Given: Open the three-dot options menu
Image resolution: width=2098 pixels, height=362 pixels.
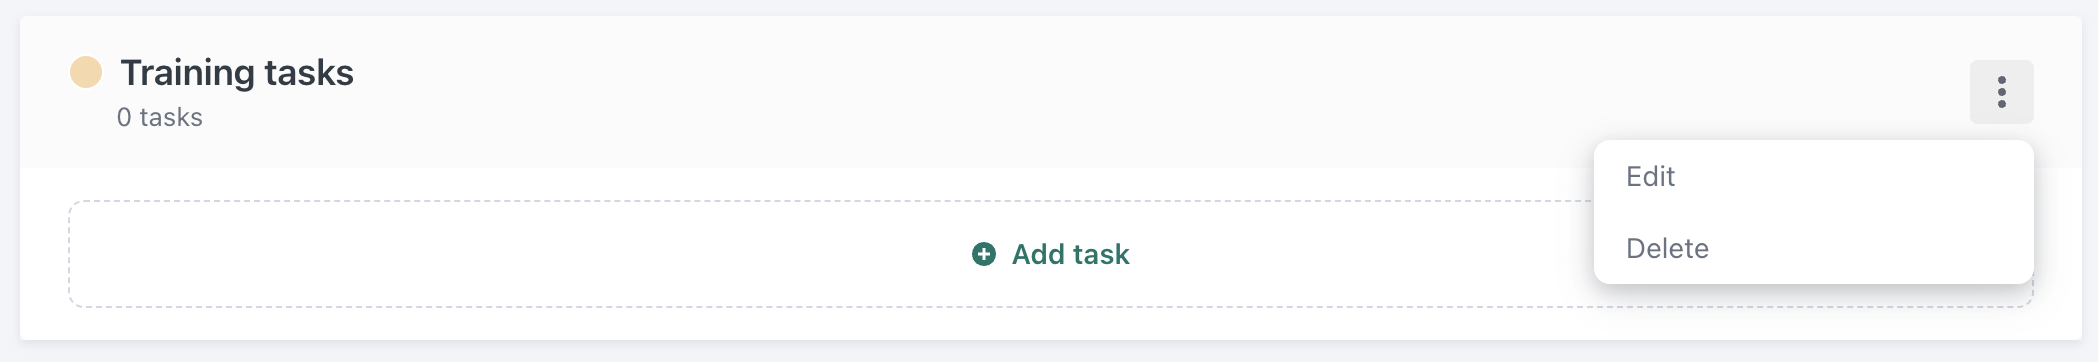Looking at the screenshot, I should [x=2002, y=92].
